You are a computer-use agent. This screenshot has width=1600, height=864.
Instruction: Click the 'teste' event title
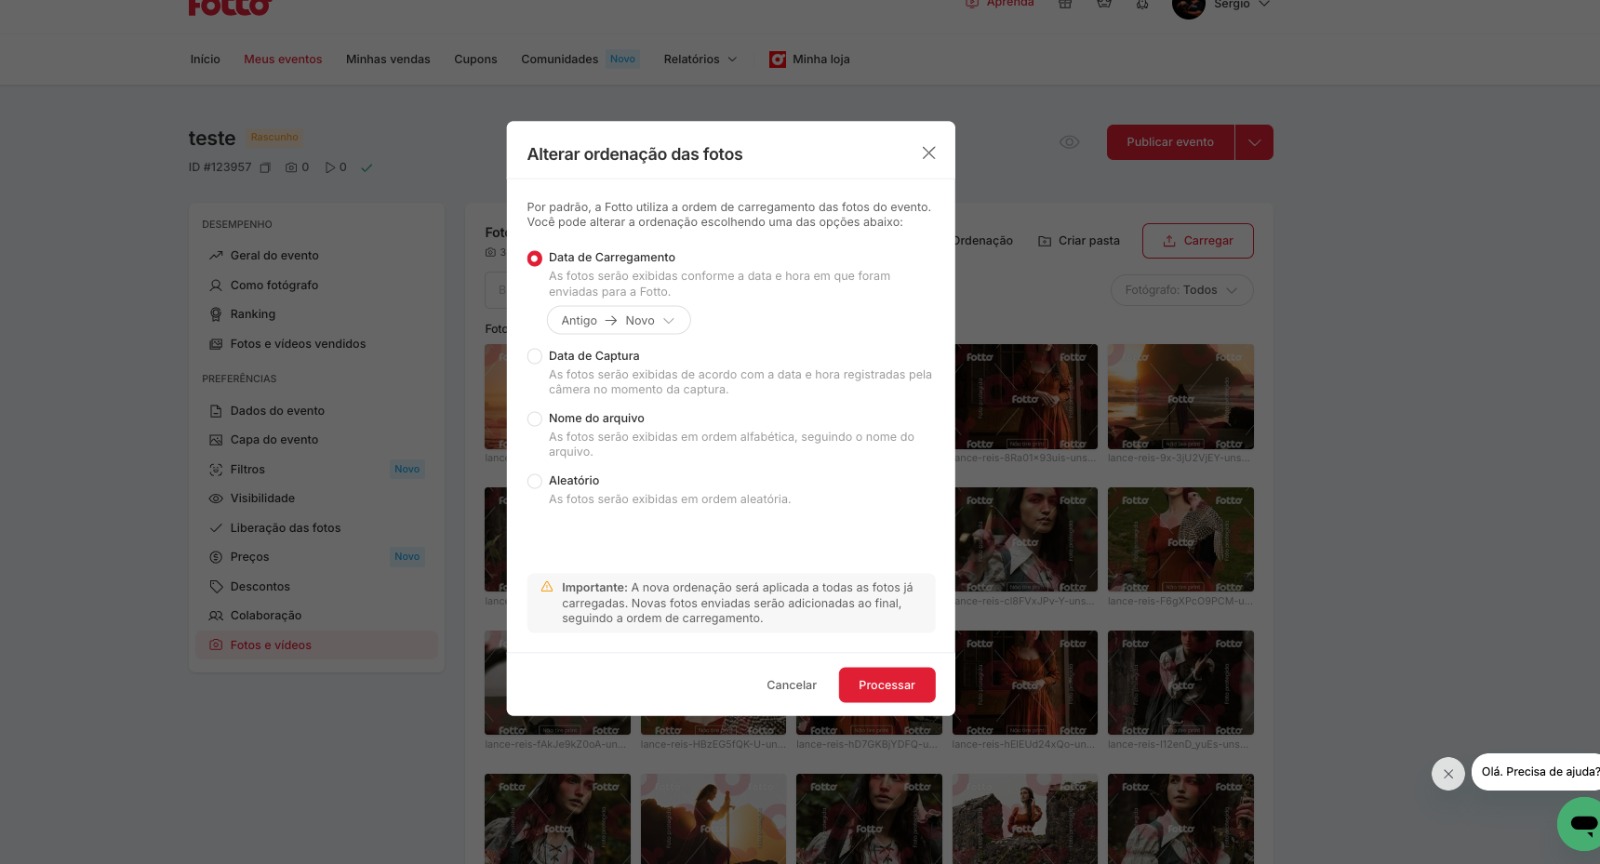(212, 139)
